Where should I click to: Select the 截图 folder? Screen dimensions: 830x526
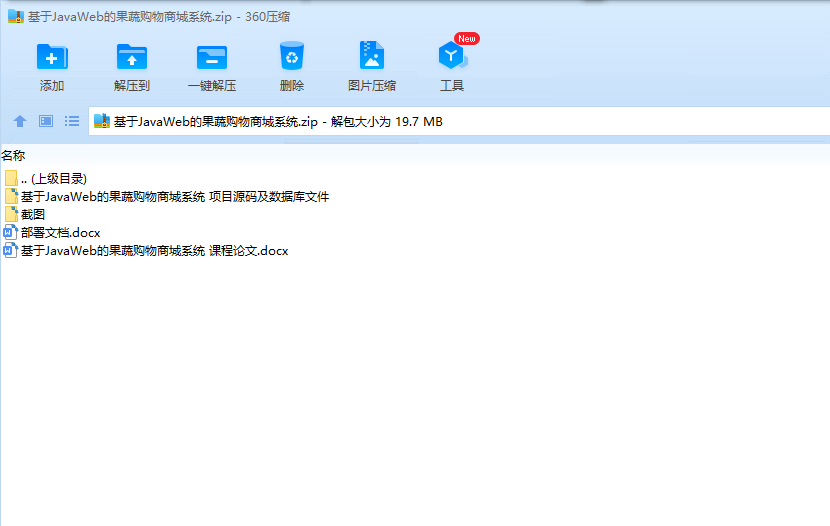[25, 214]
